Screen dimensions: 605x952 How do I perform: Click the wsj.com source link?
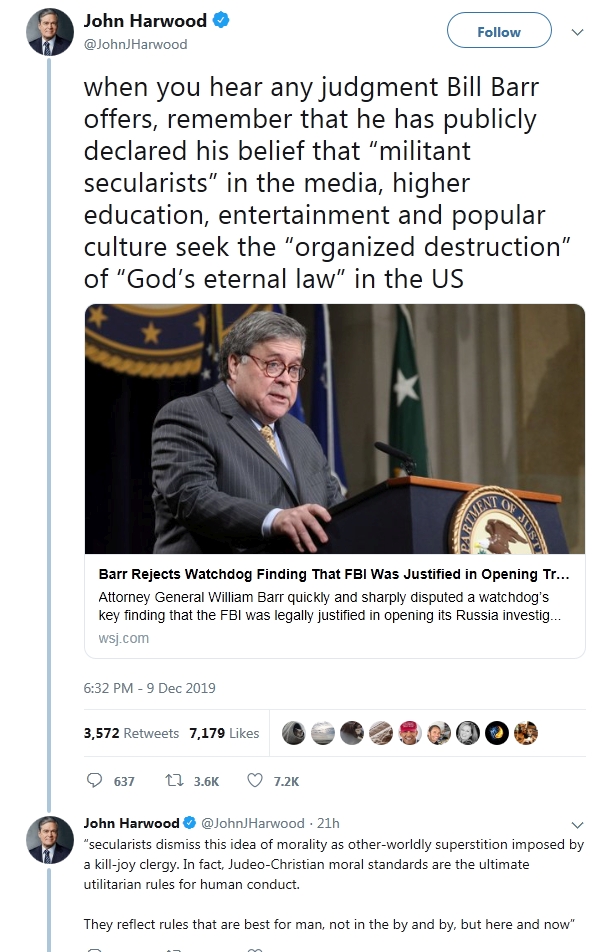[x=123, y=638]
